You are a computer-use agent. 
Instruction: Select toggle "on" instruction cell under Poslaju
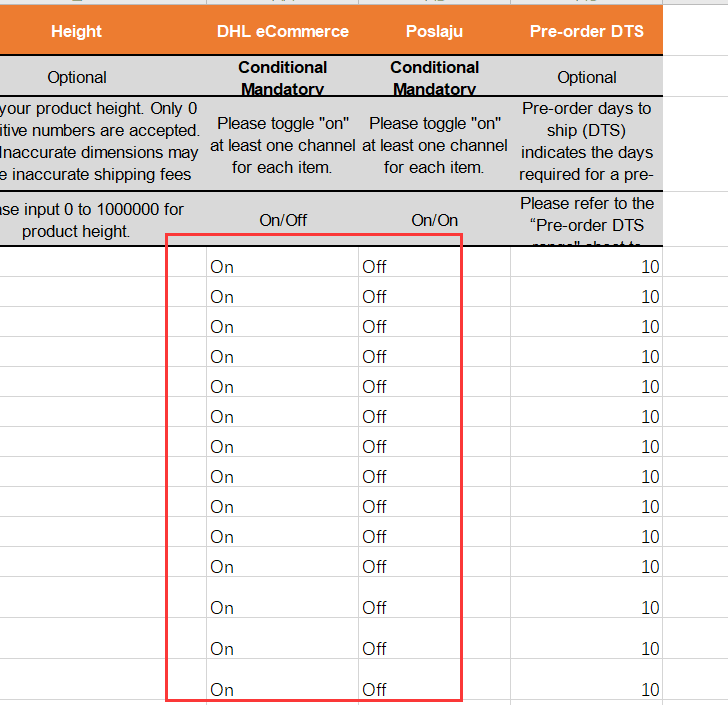click(434, 144)
